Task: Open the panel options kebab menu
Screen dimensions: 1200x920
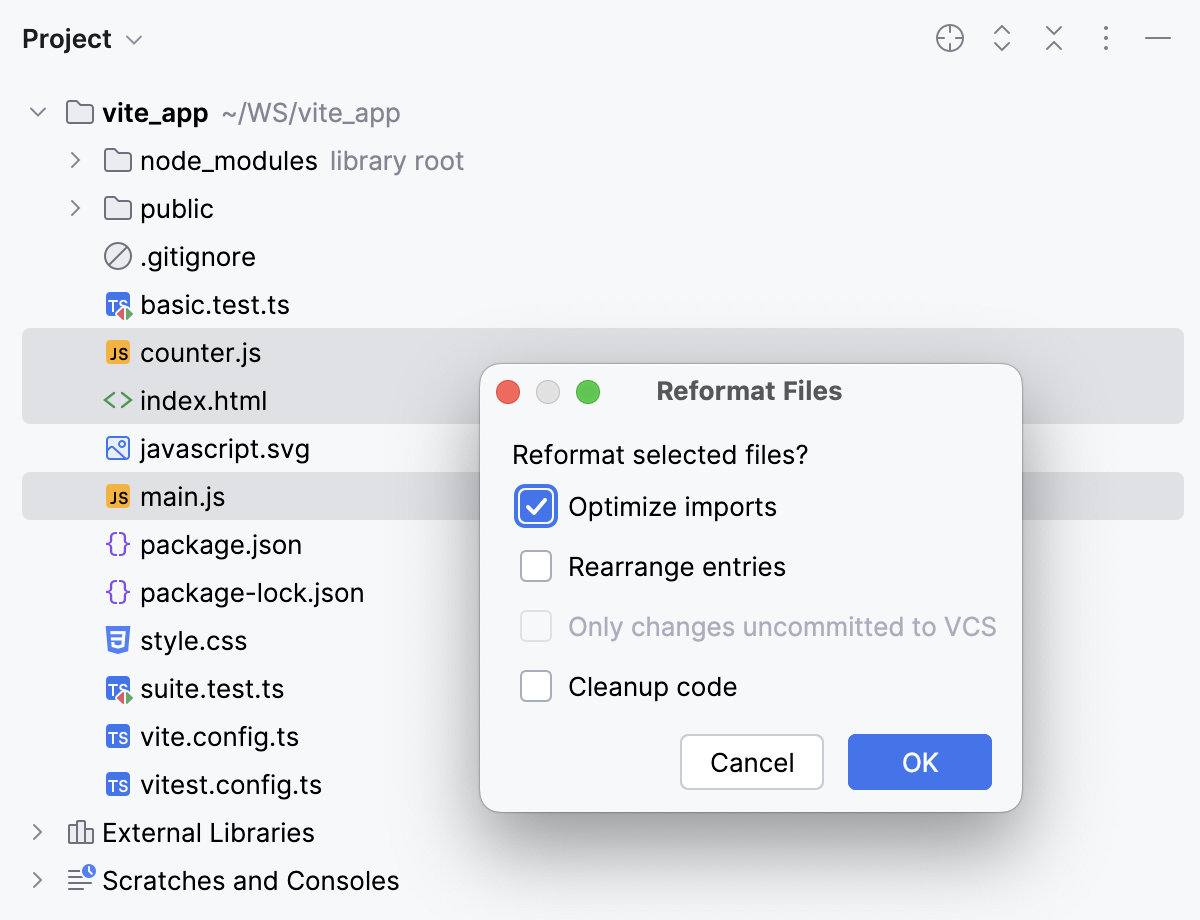Action: click(1105, 38)
